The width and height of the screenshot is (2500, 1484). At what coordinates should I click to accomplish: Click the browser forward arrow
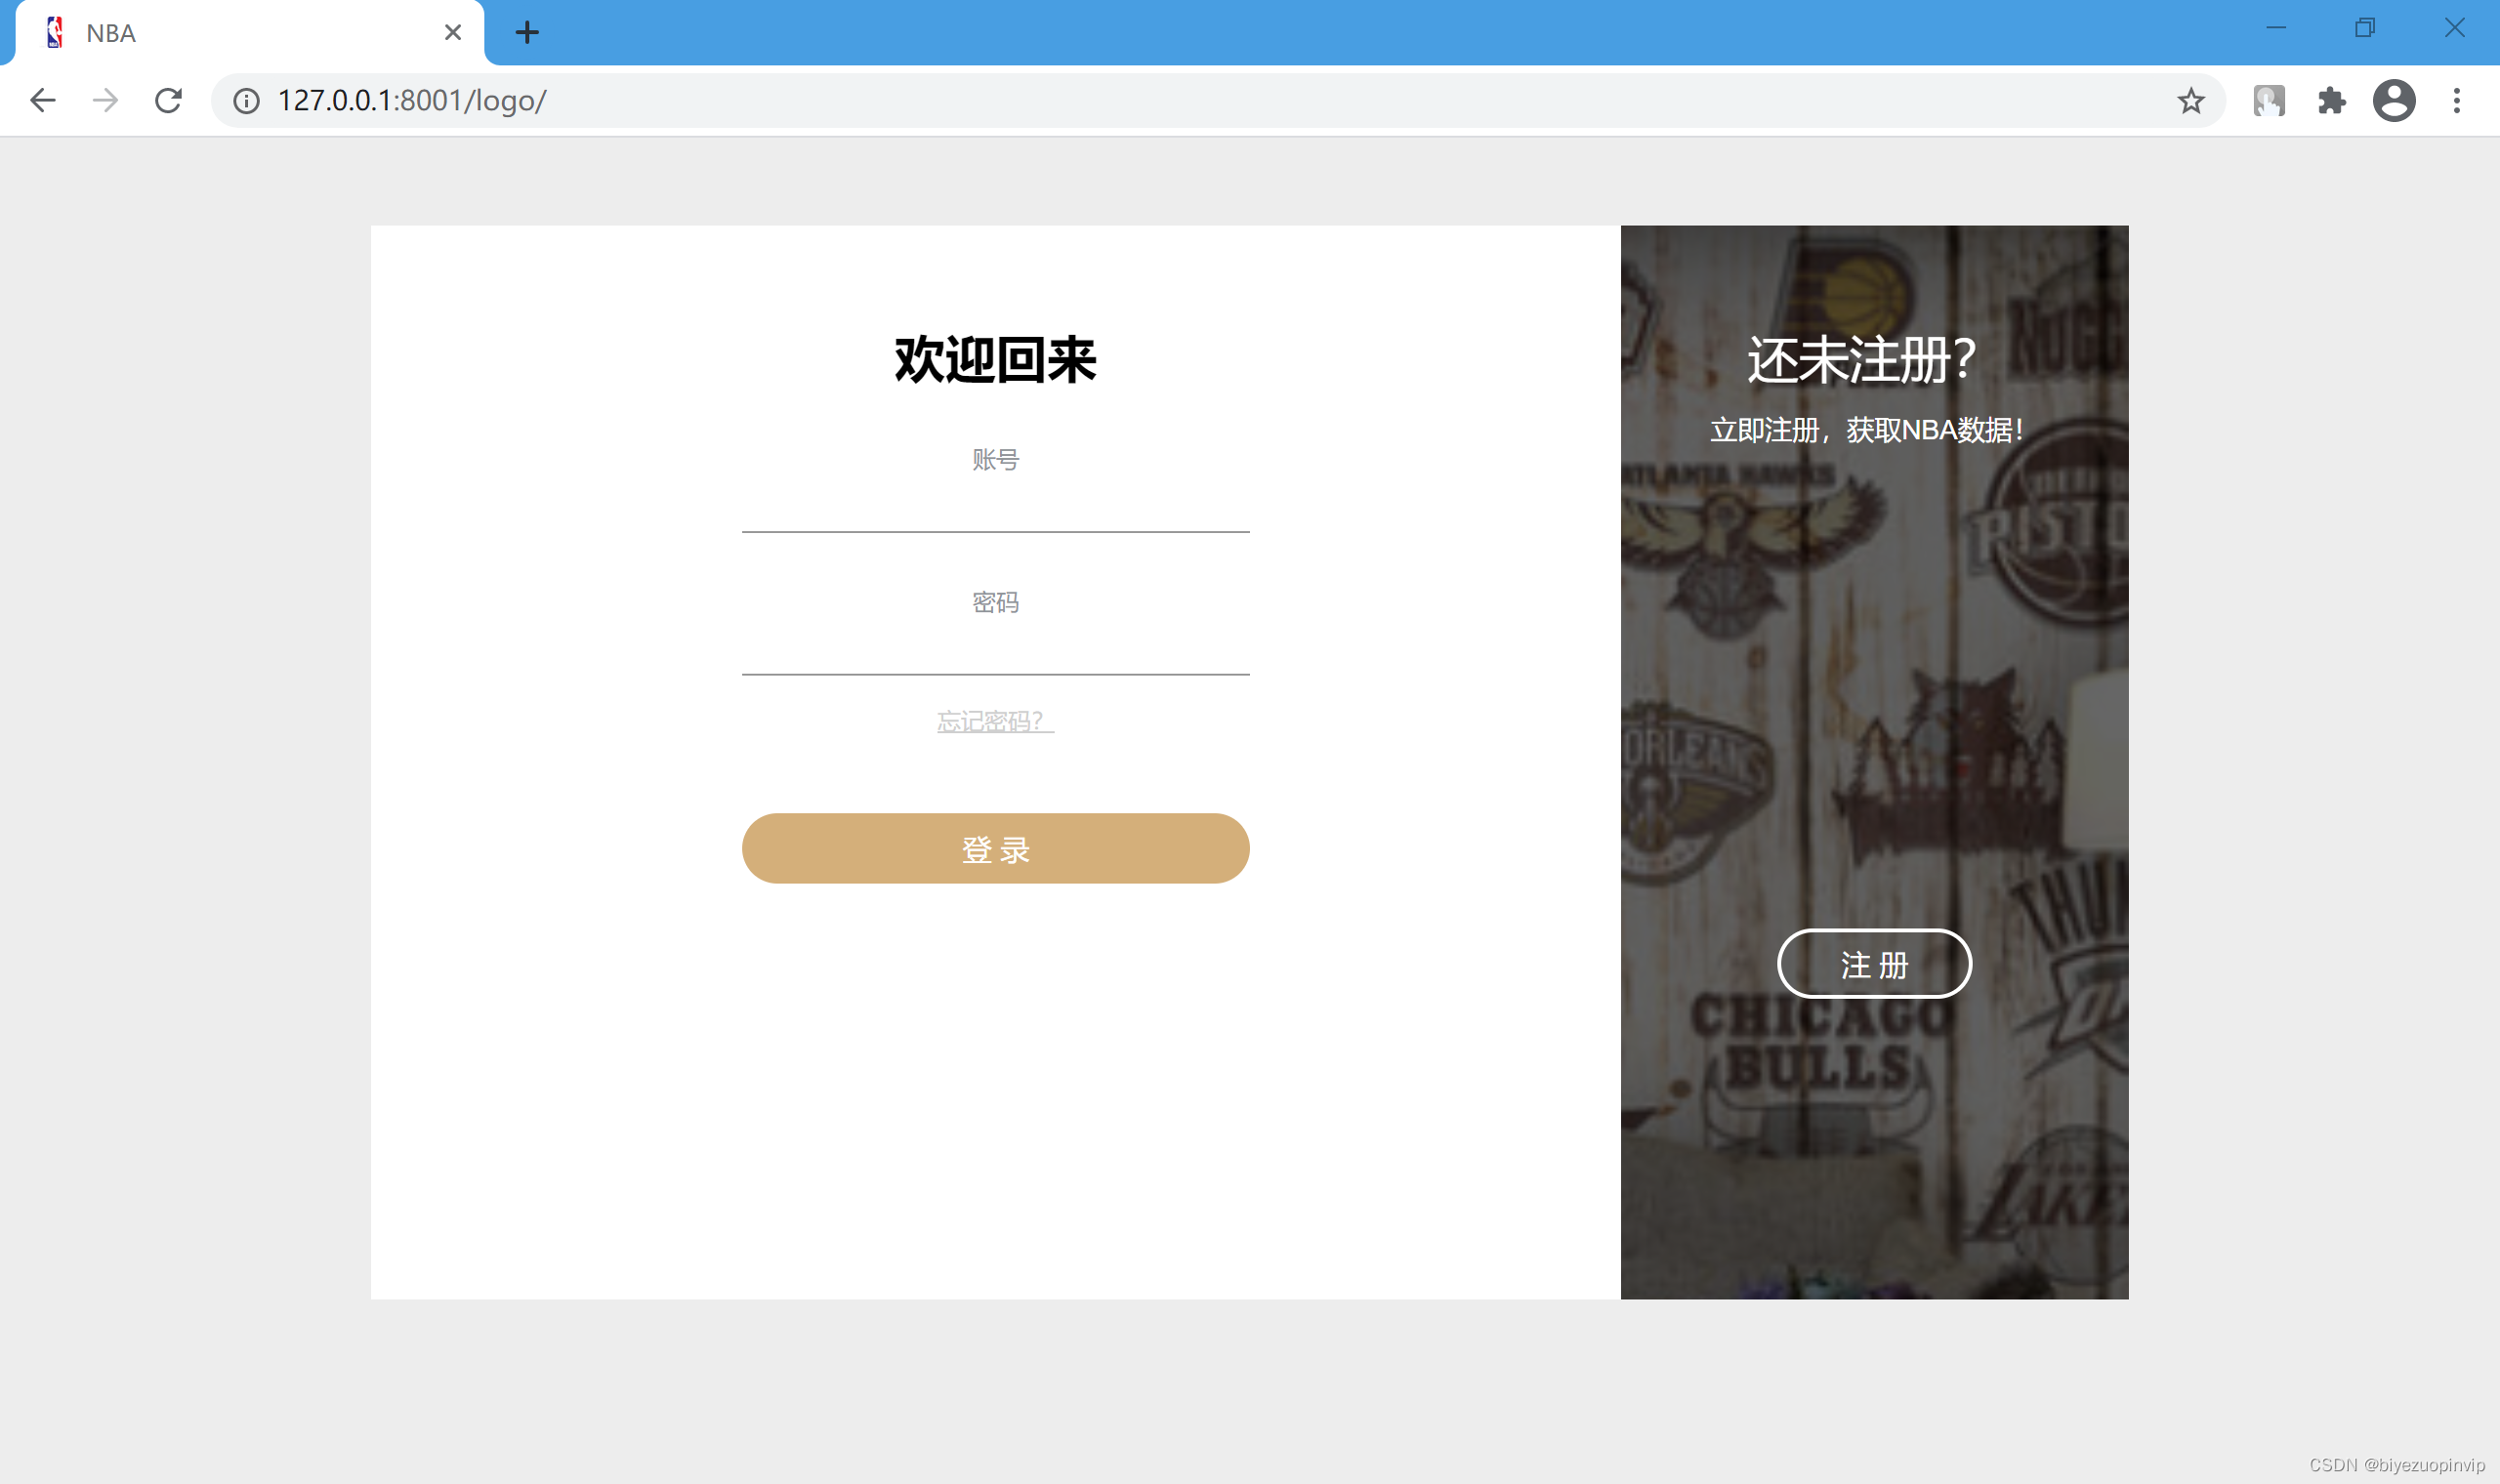click(105, 100)
